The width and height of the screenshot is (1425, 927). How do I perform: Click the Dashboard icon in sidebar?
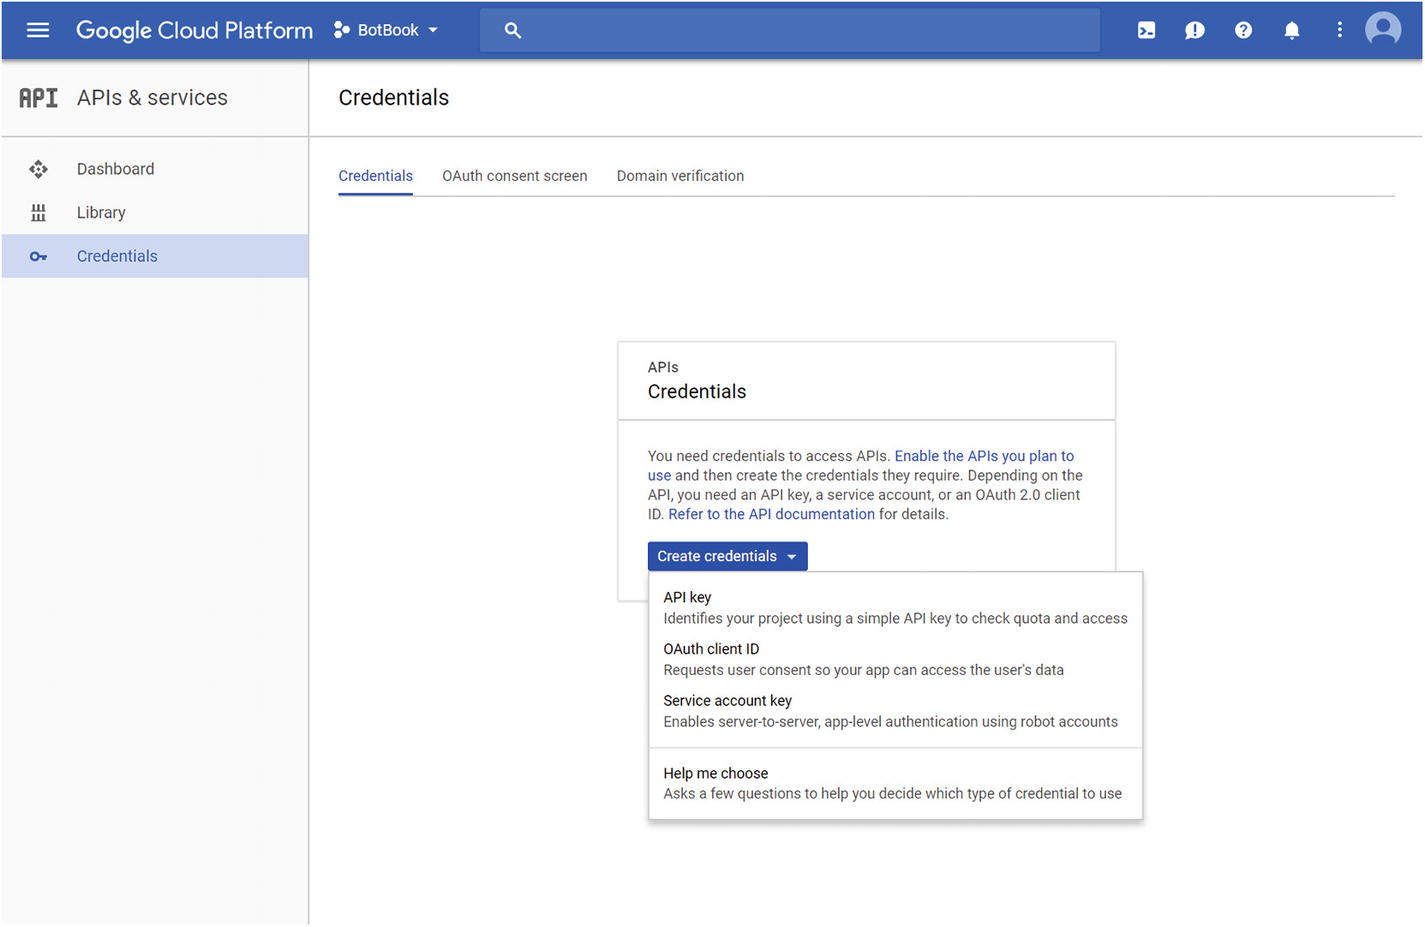pyautogui.click(x=38, y=169)
